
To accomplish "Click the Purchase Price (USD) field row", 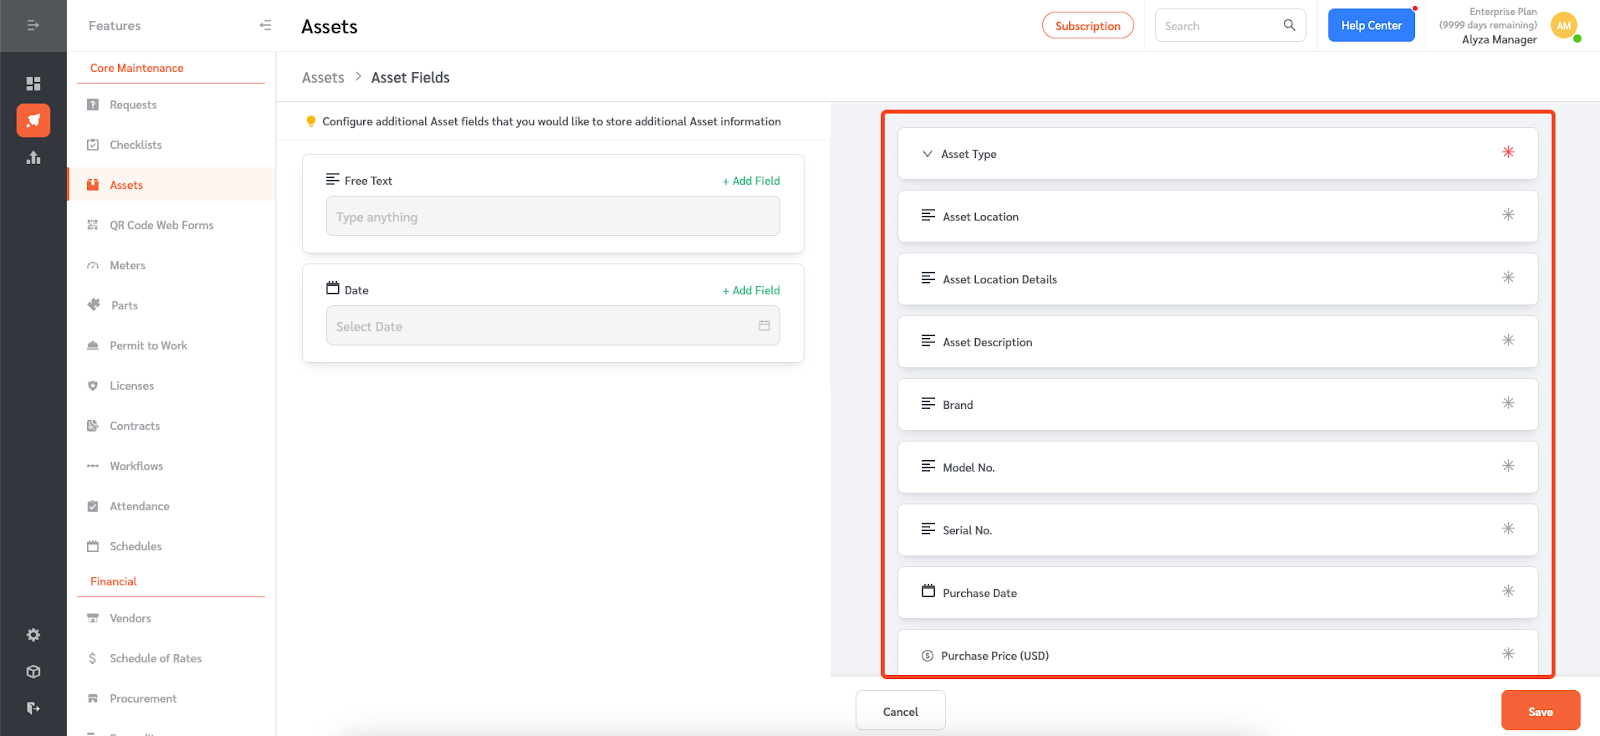I will (1218, 654).
